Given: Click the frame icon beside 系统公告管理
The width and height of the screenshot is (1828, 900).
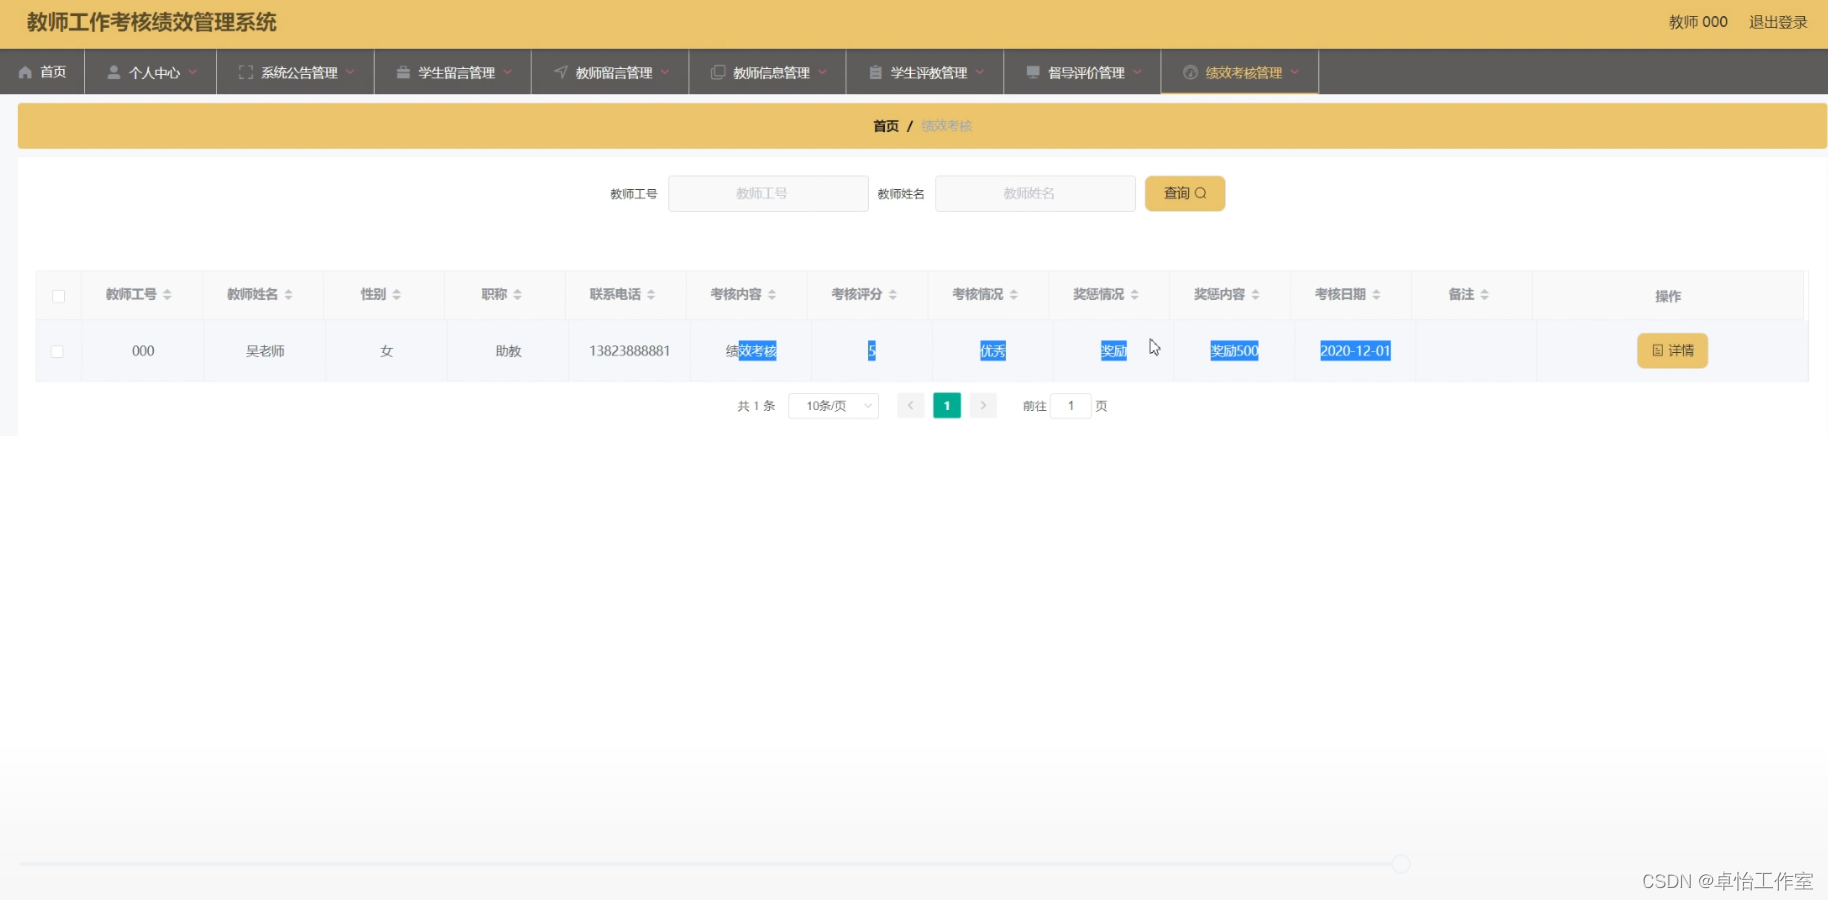Looking at the screenshot, I should click(245, 72).
